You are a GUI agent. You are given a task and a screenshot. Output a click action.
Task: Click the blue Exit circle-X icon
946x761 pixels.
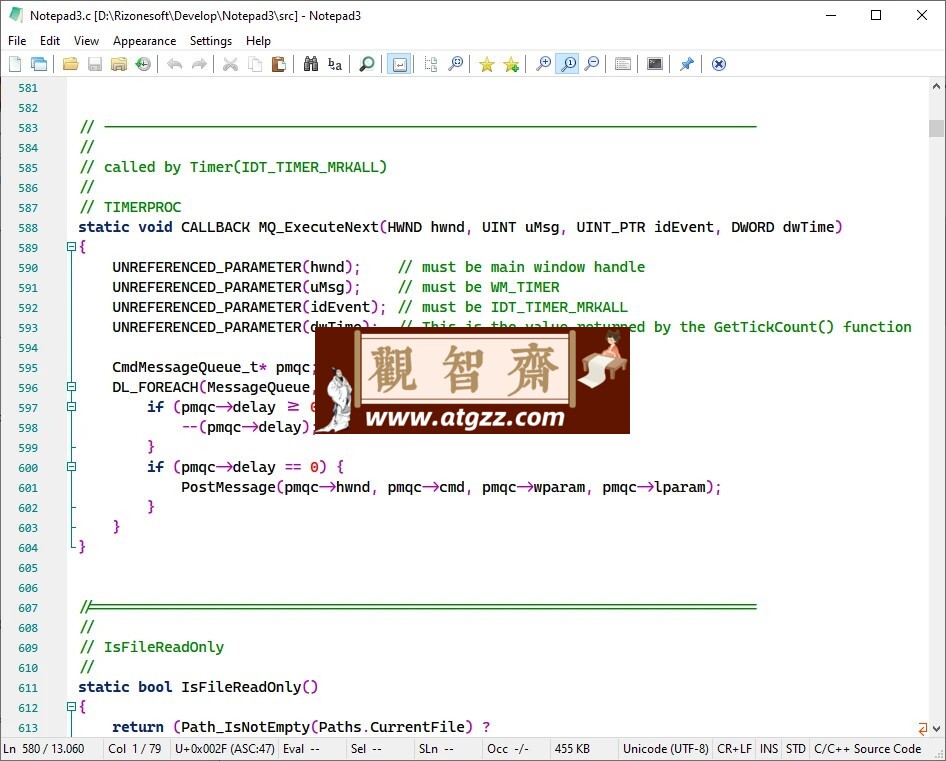point(719,64)
